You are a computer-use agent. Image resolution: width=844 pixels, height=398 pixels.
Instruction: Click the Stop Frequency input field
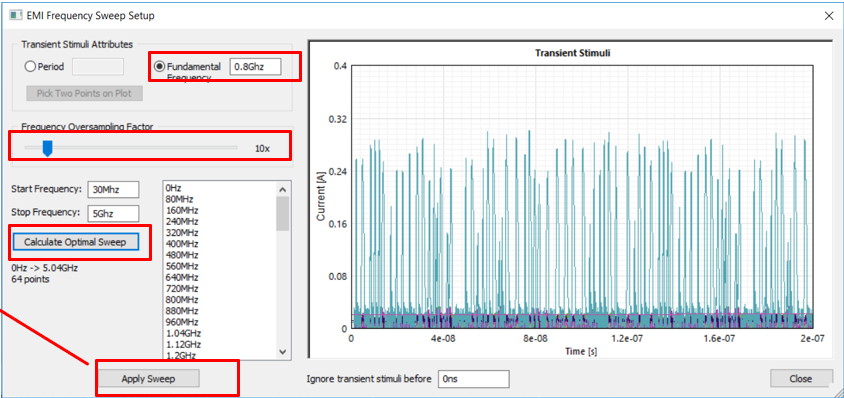click(113, 213)
